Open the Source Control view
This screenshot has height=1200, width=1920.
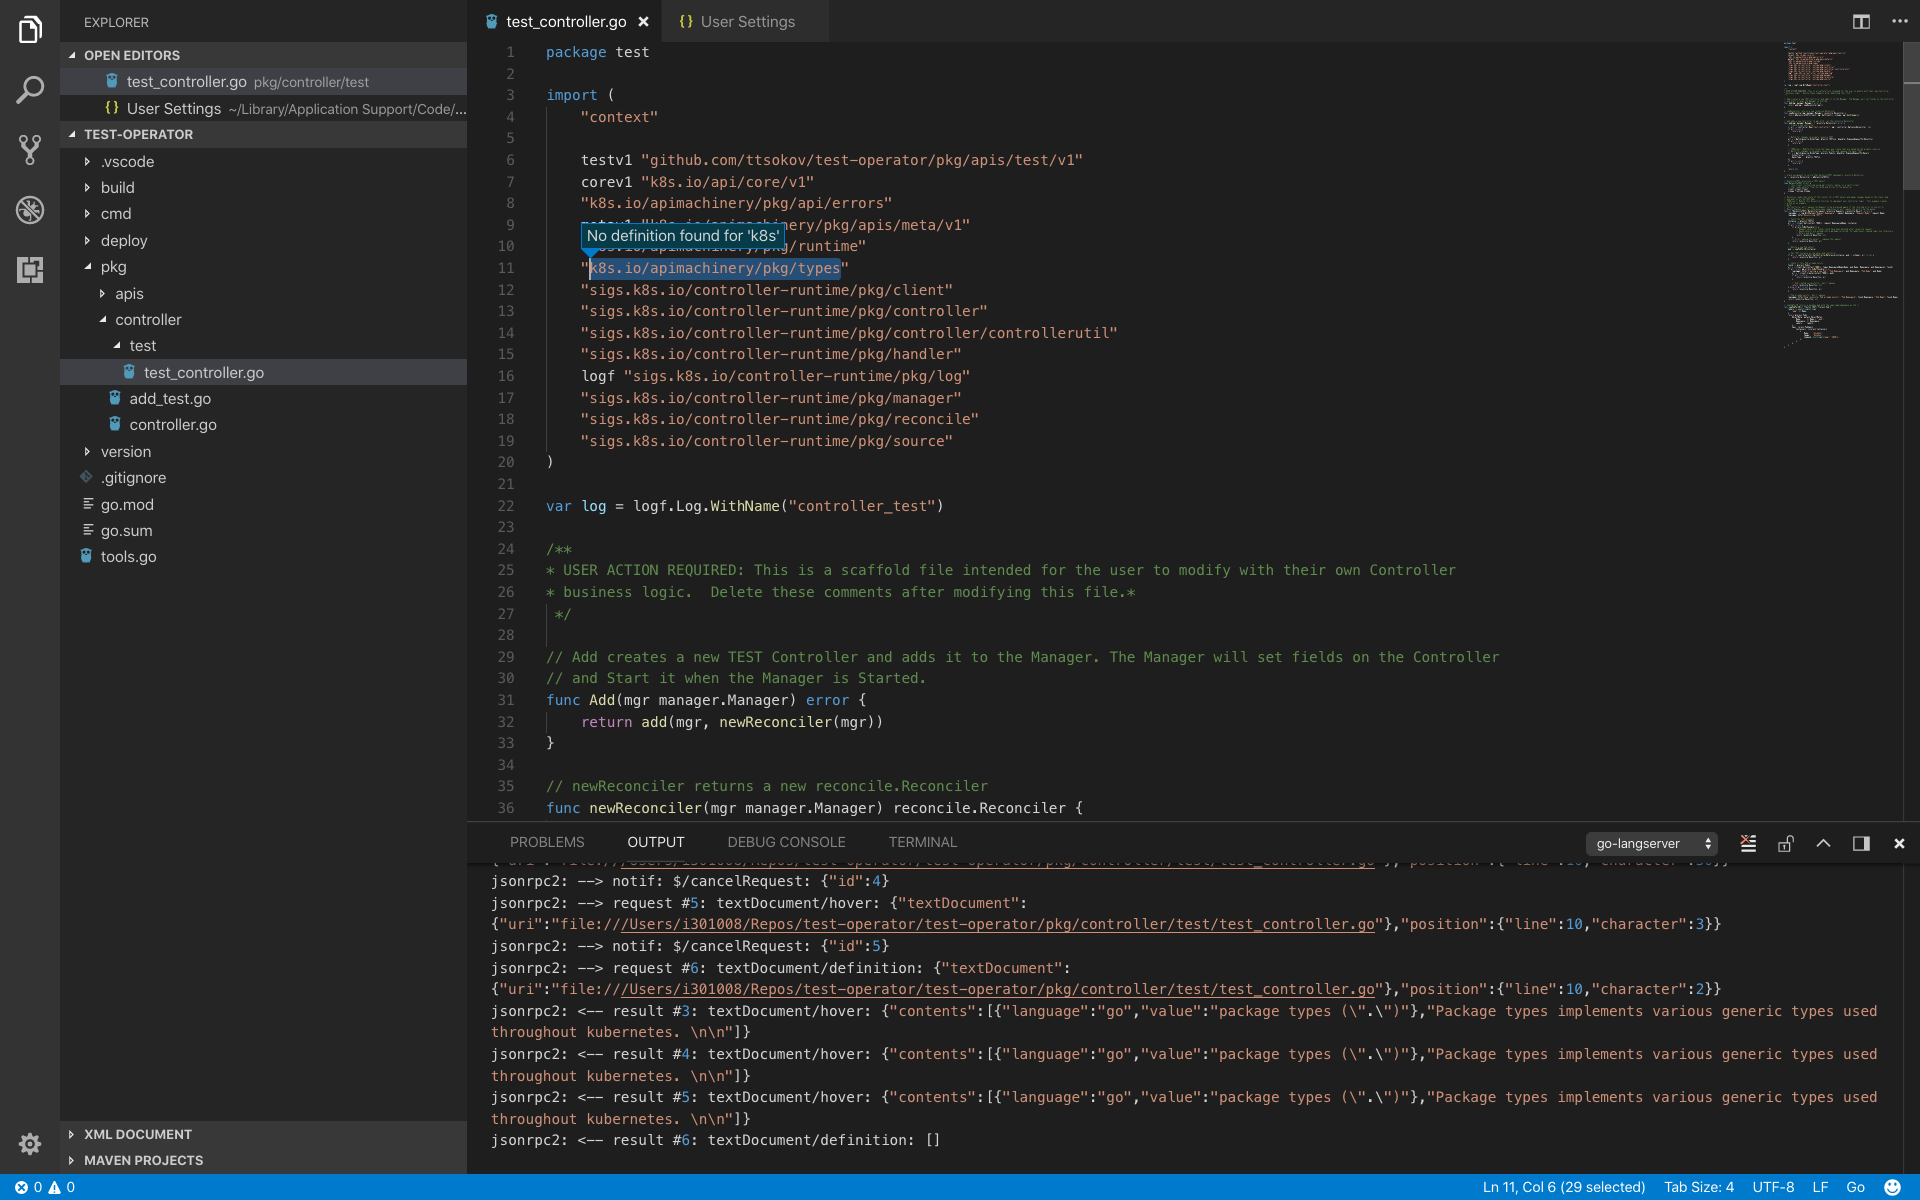click(30, 150)
